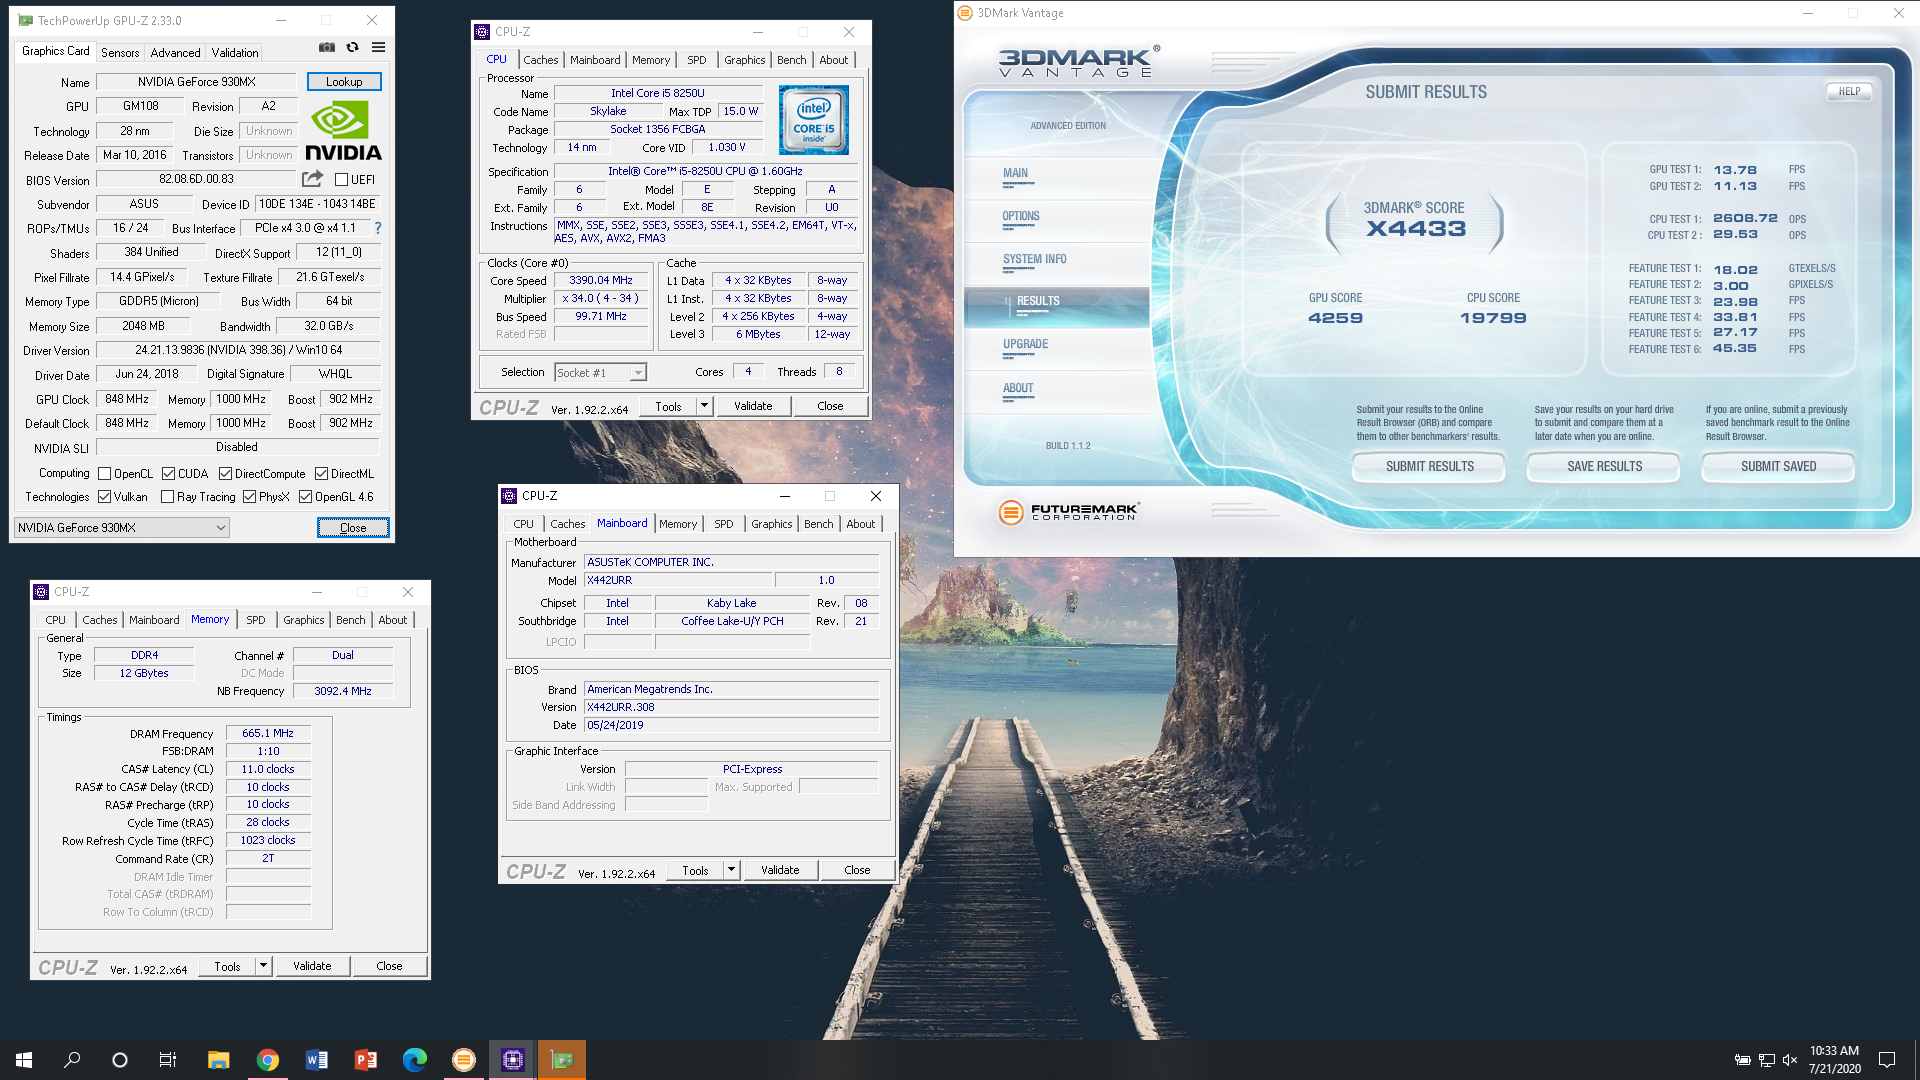Click the Futuremark logo icon

1011,512
